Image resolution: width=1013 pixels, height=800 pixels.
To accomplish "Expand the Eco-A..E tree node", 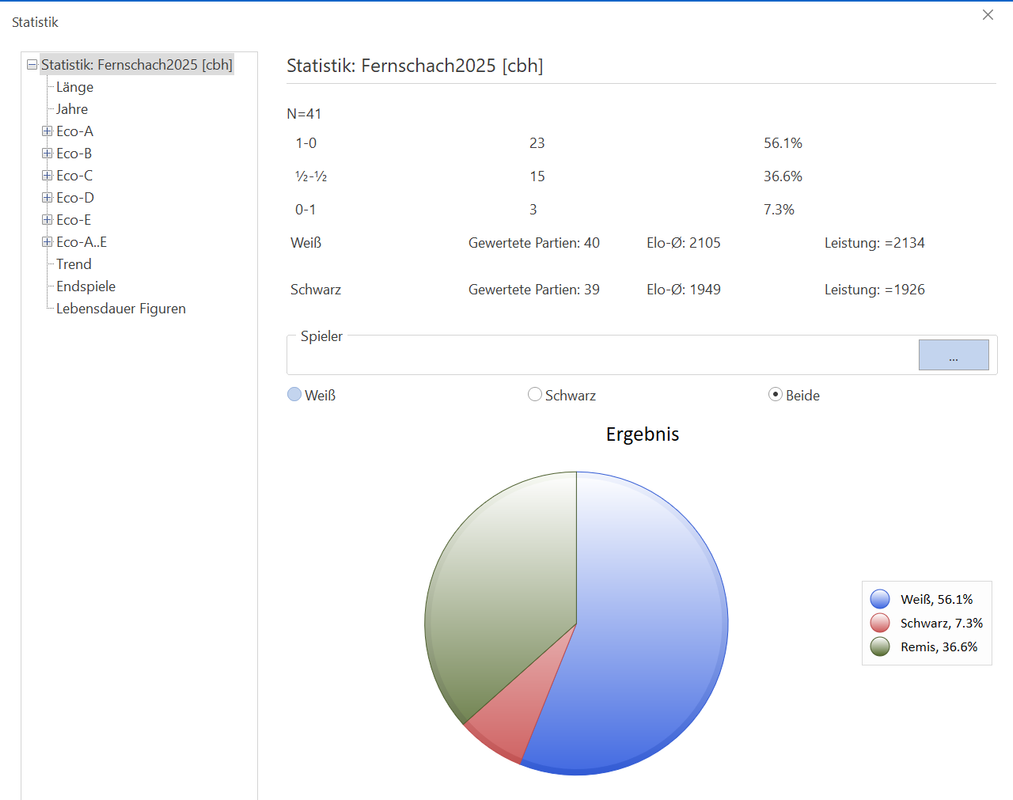I will point(47,242).
